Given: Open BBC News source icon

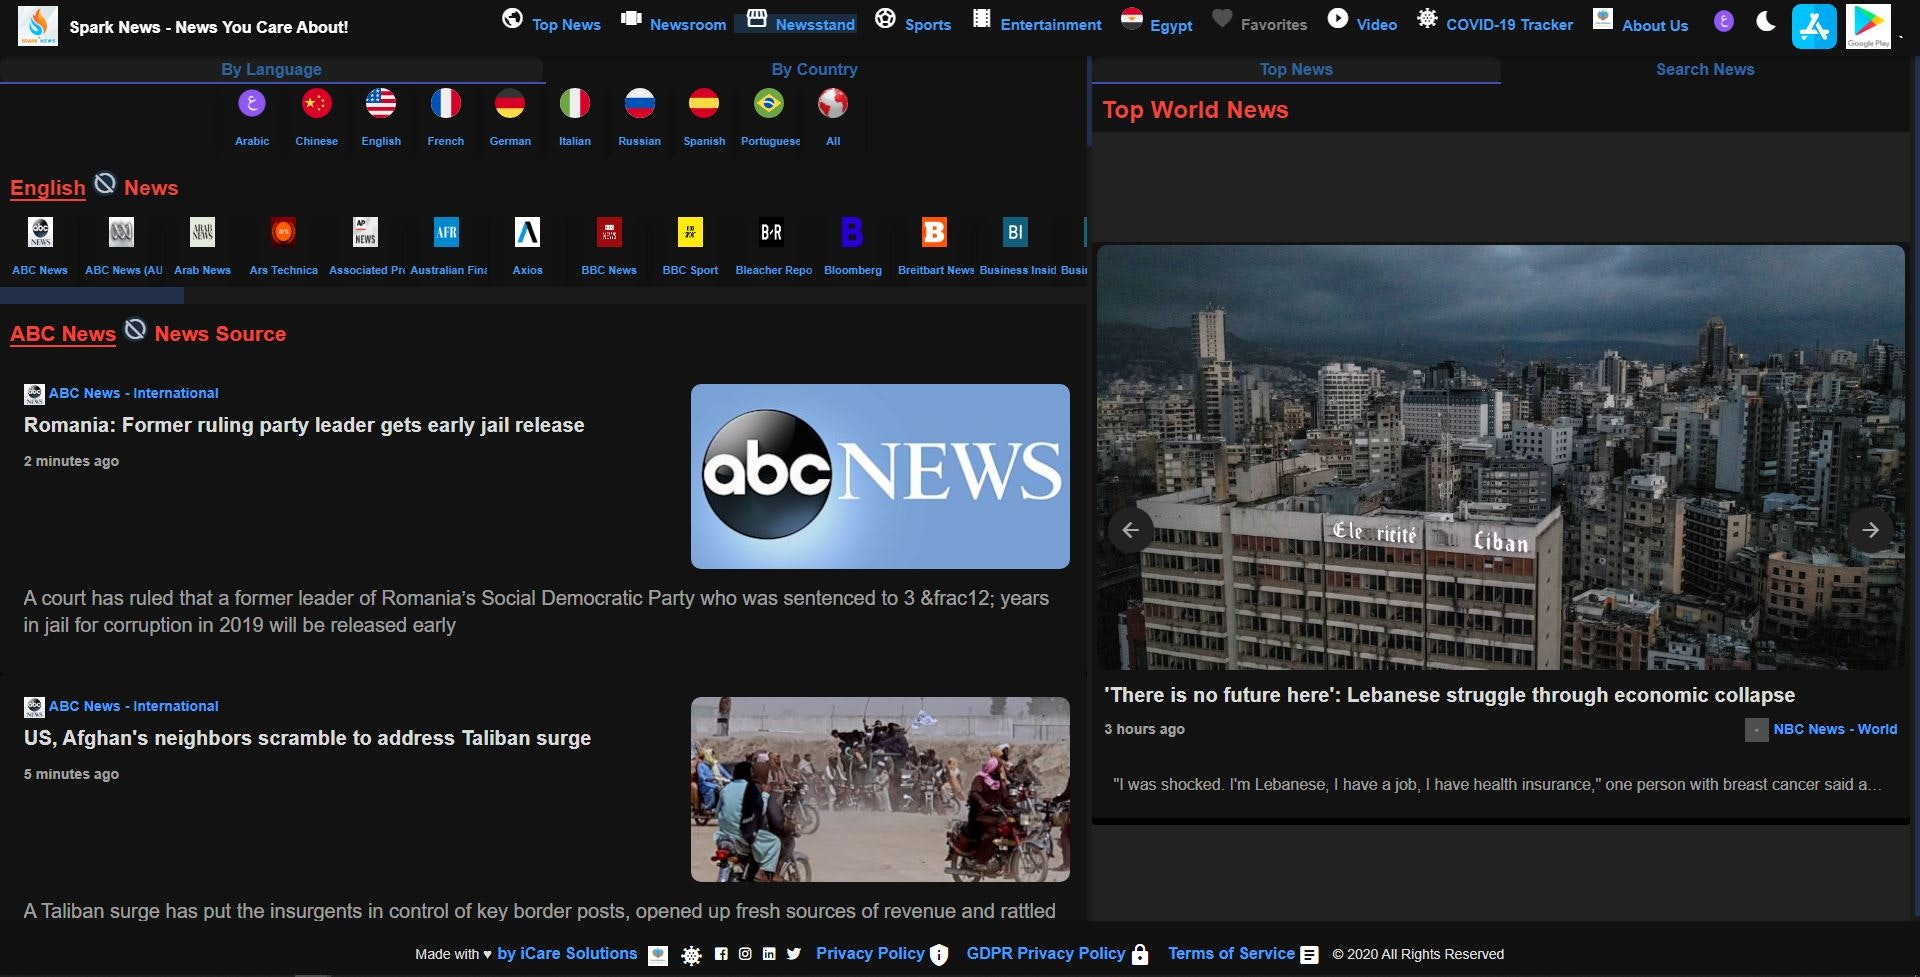Looking at the screenshot, I should 608,232.
